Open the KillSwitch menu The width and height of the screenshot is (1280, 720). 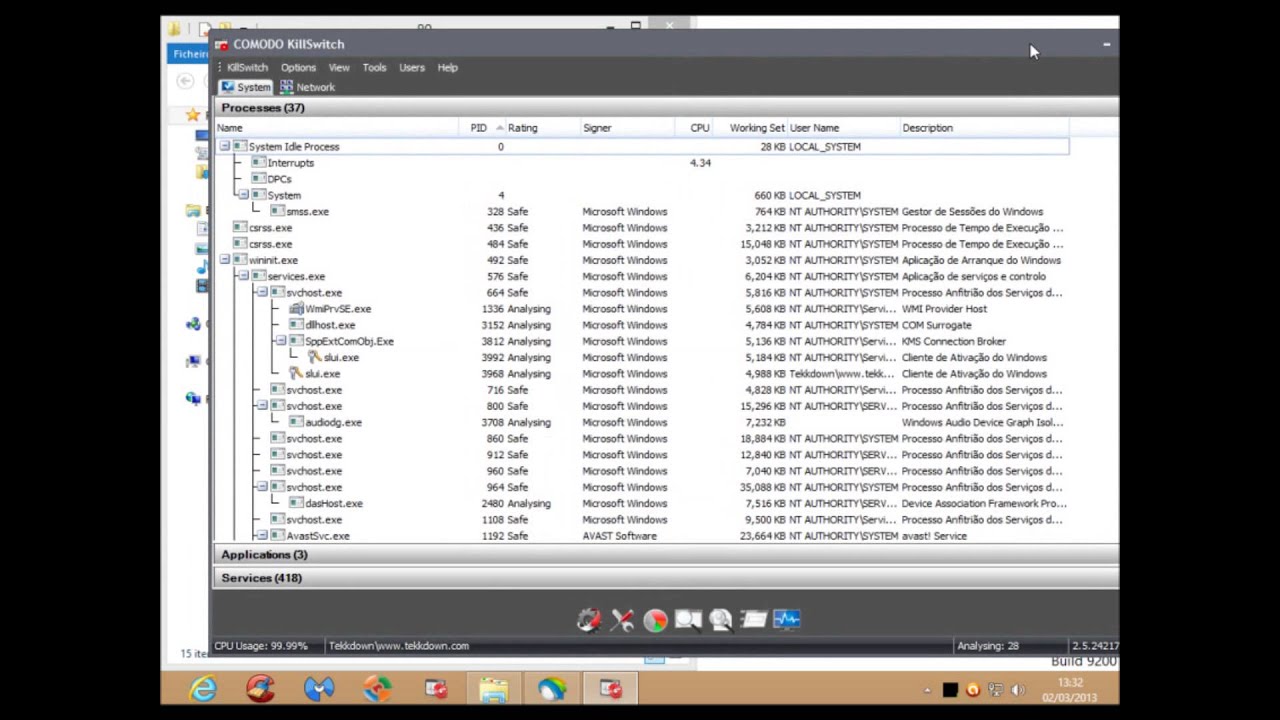coord(247,67)
